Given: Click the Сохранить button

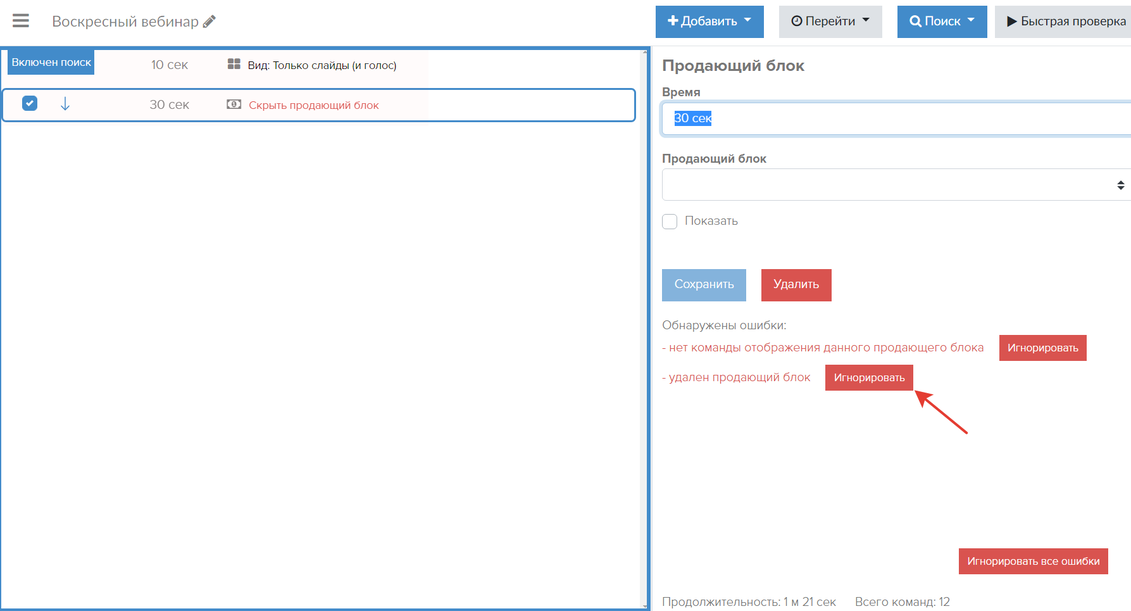Looking at the screenshot, I should click(704, 284).
